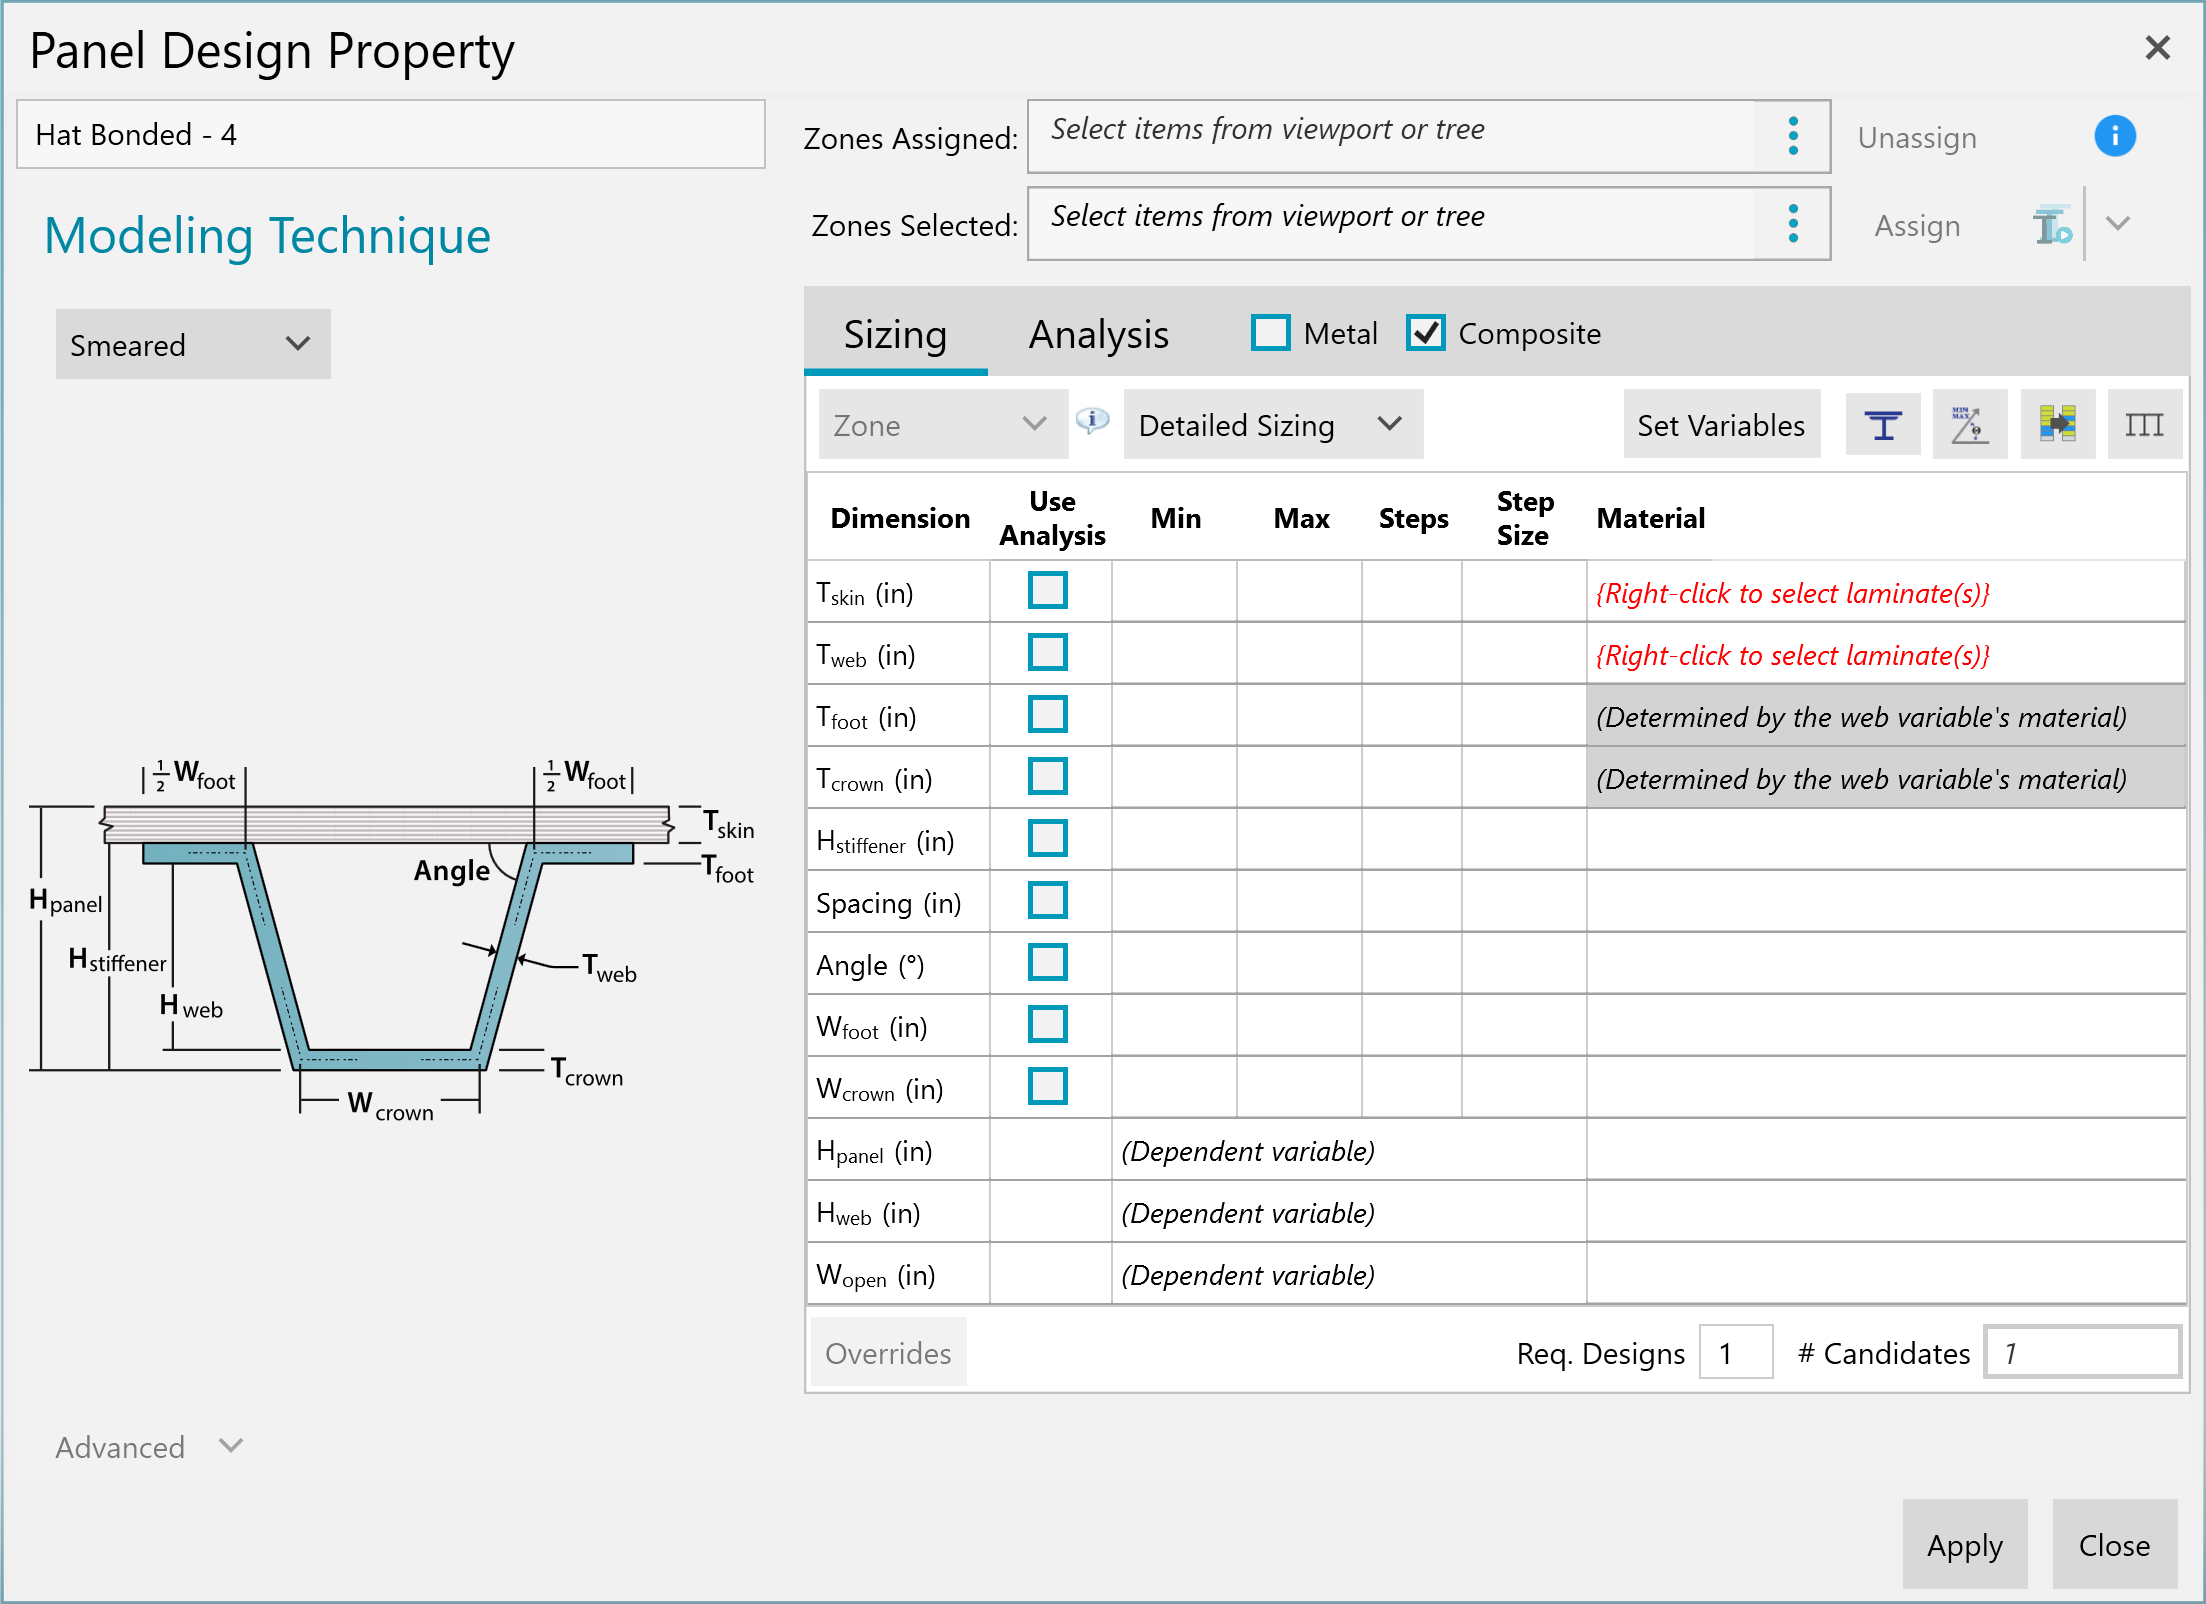Click the Overrides button
2206x1604 pixels.
888,1353
